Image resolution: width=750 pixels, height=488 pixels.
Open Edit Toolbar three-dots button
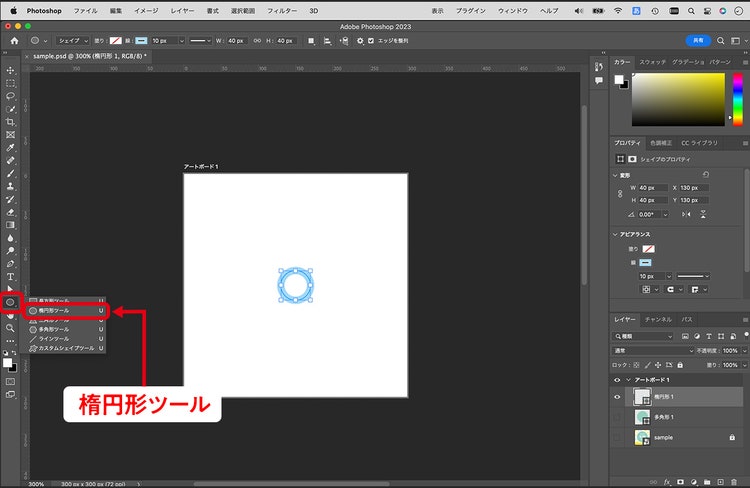point(10,341)
